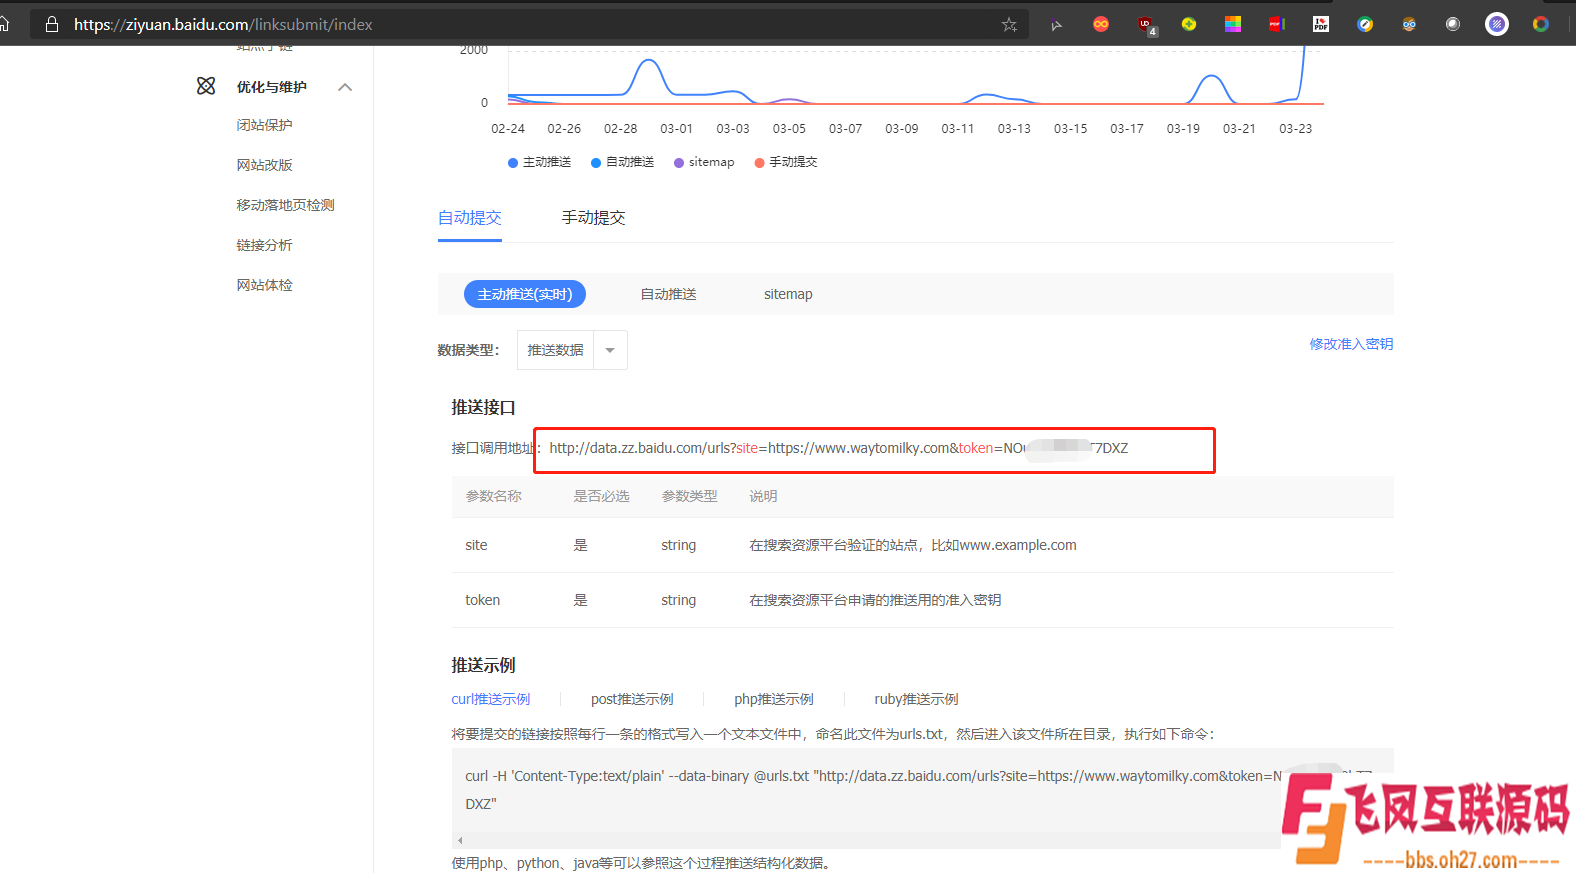1576x873 pixels.
Task: Toggle the sitemap chart legend item
Action: tap(705, 162)
